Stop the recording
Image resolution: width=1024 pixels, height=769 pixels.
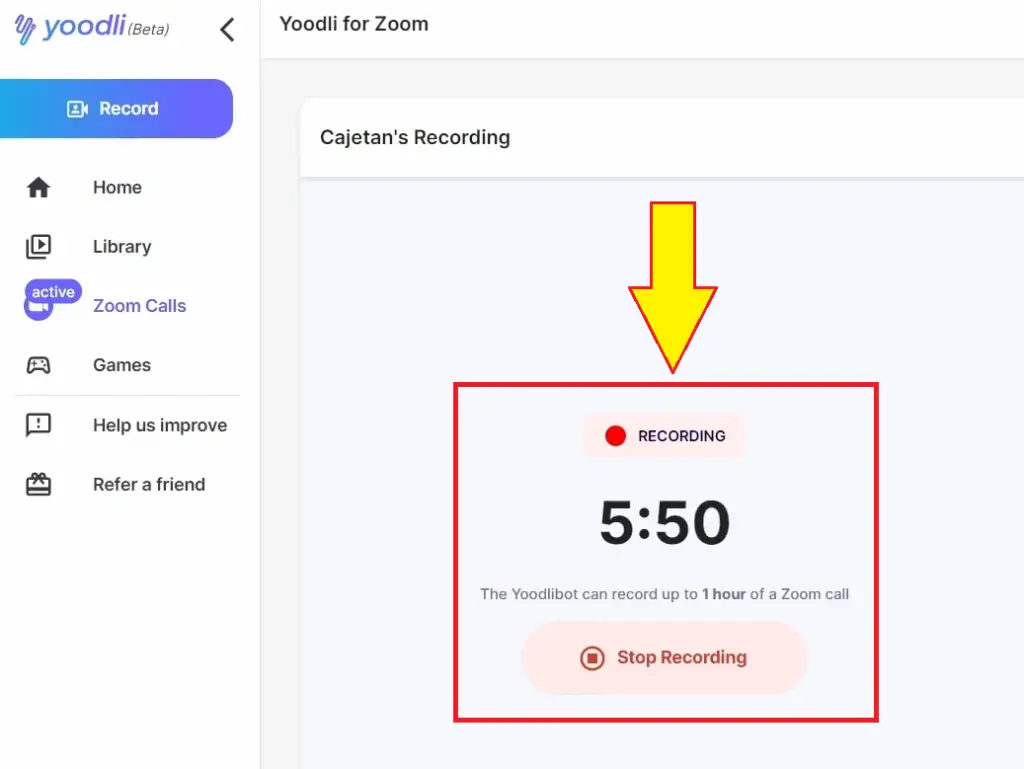coord(664,657)
